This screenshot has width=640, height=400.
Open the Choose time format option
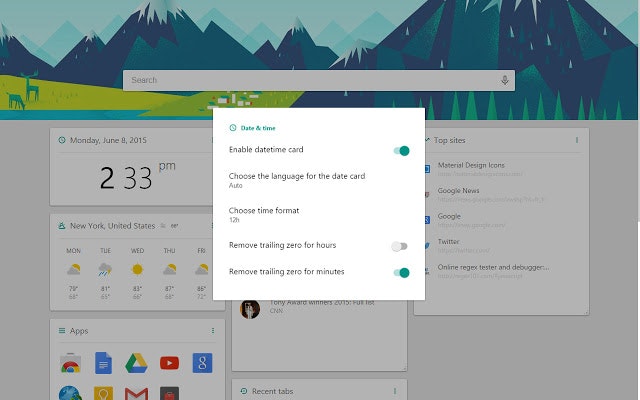318,214
